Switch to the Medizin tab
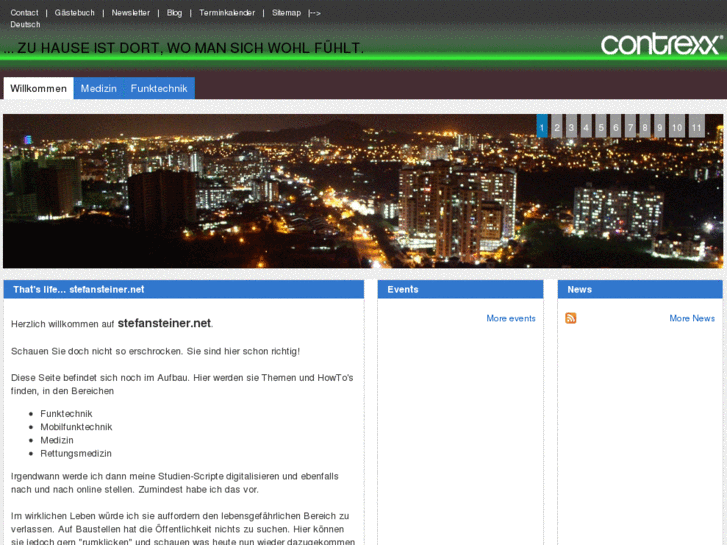The width and height of the screenshot is (727, 545). coord(99,88)
